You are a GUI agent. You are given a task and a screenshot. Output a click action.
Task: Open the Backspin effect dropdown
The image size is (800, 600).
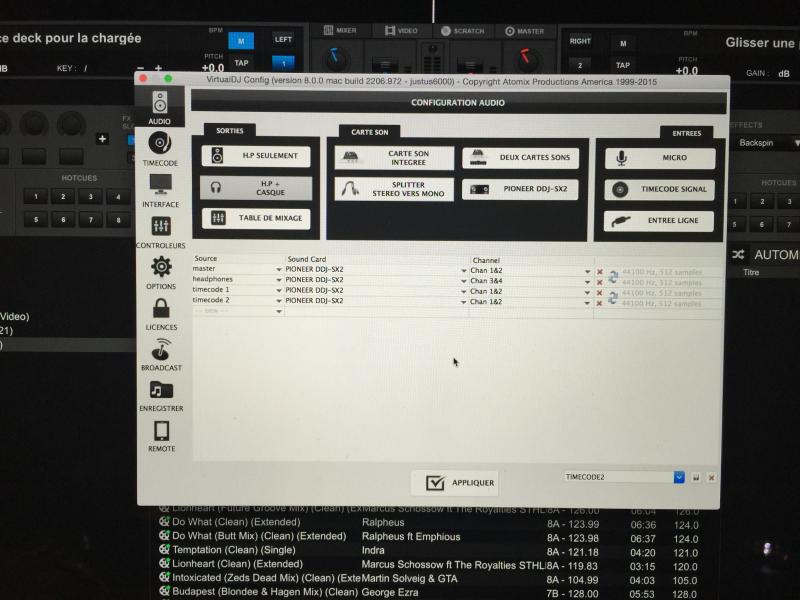tap(794, 143)
